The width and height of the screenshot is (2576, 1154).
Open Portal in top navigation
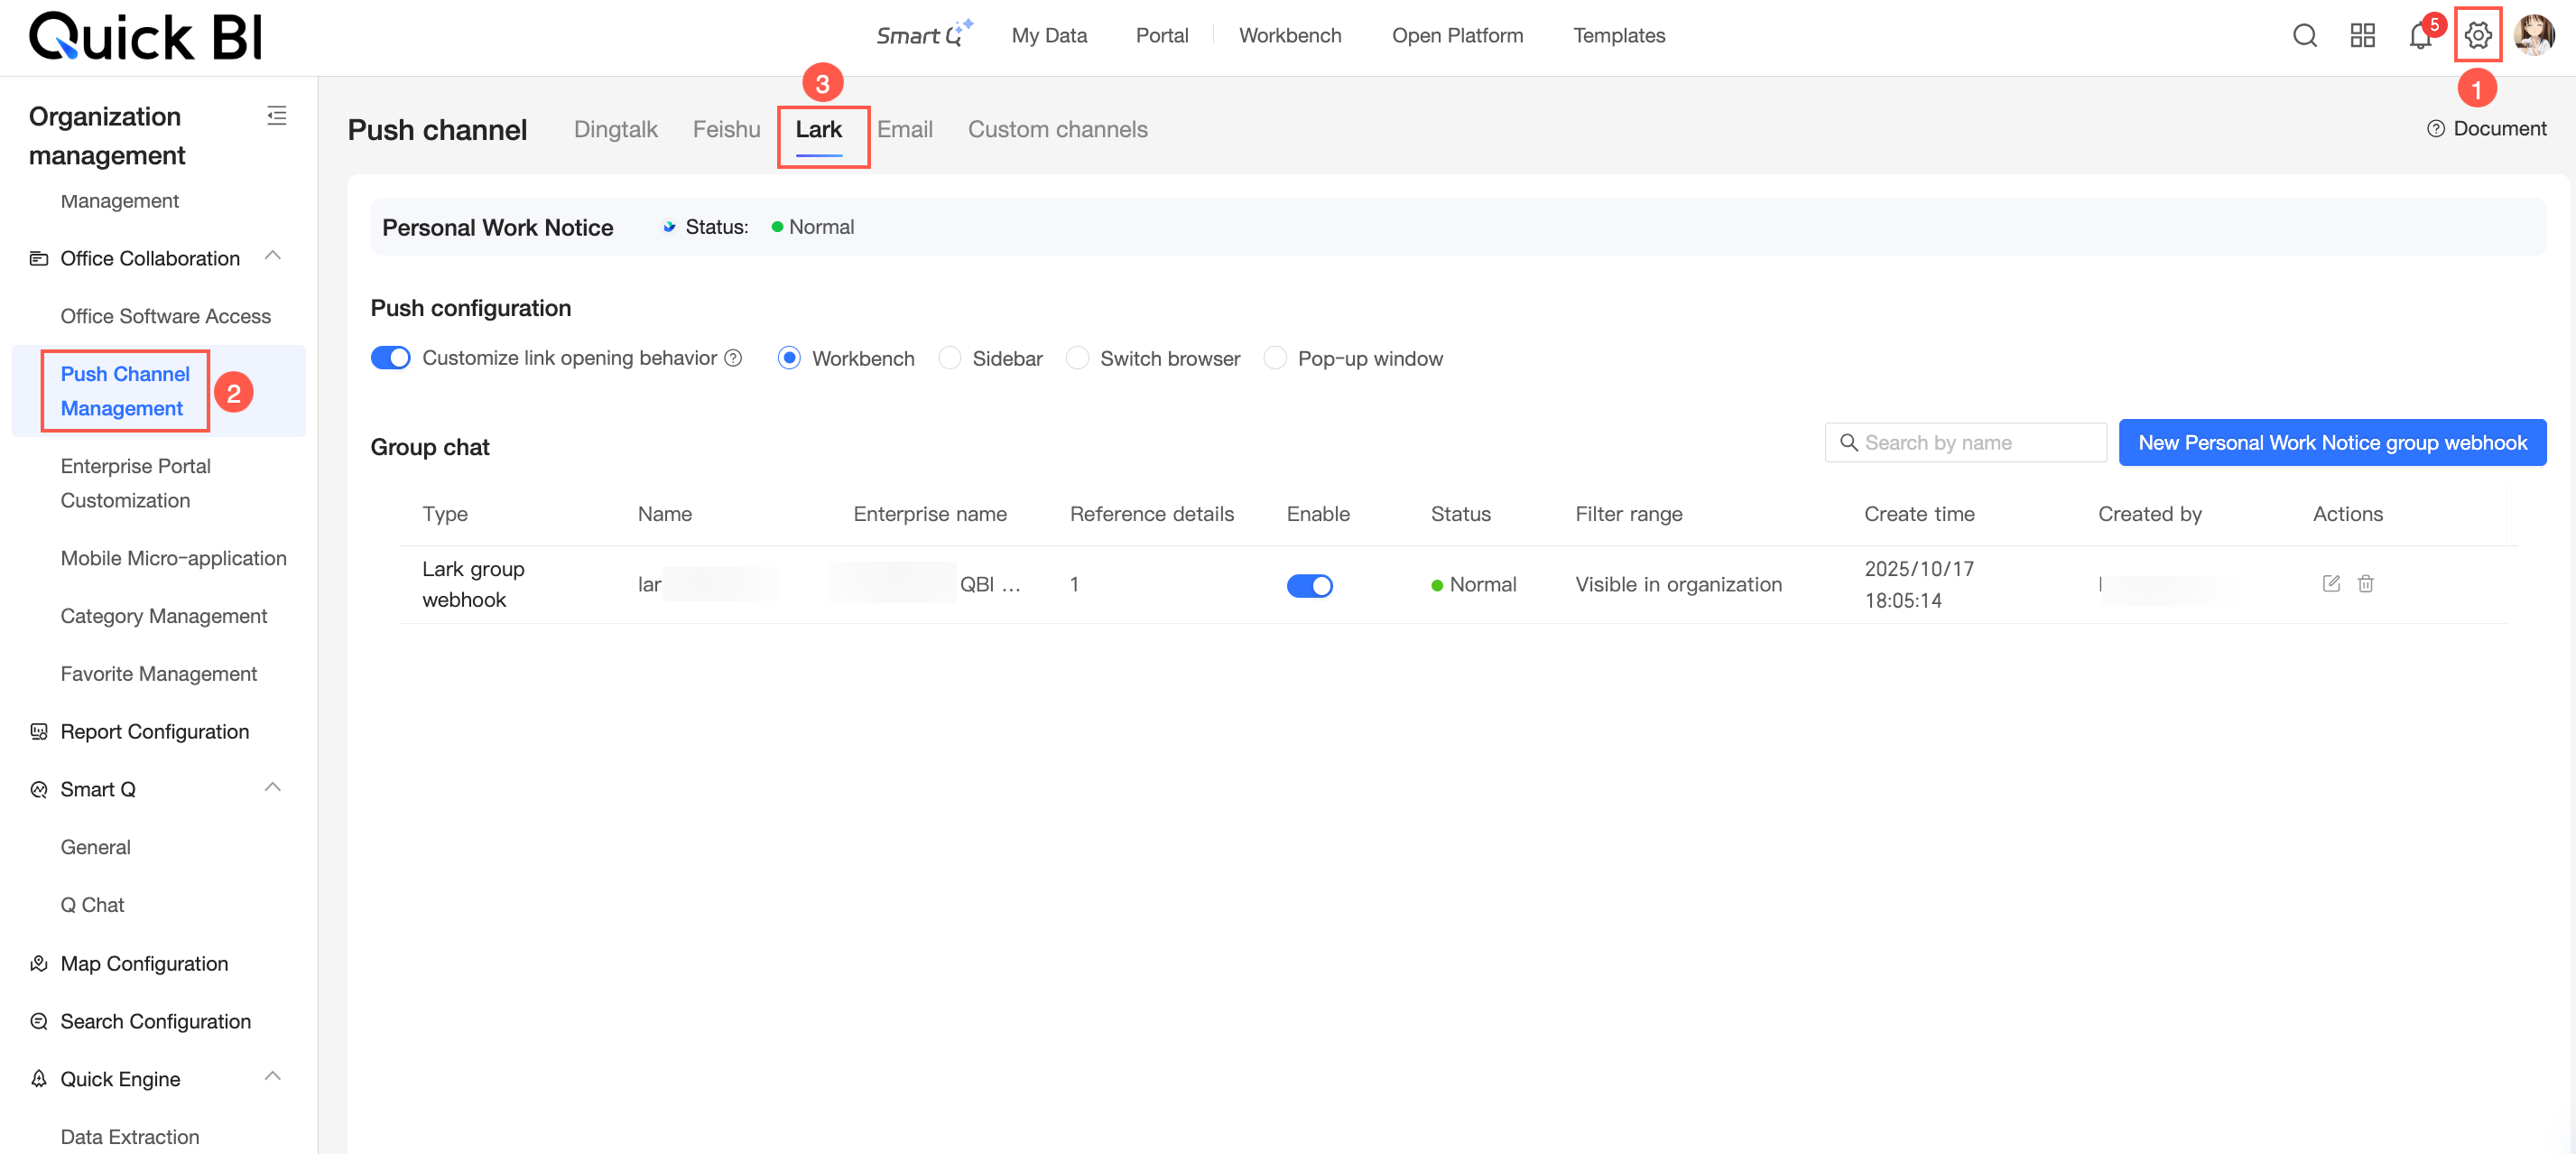[x=1162, y=36]
